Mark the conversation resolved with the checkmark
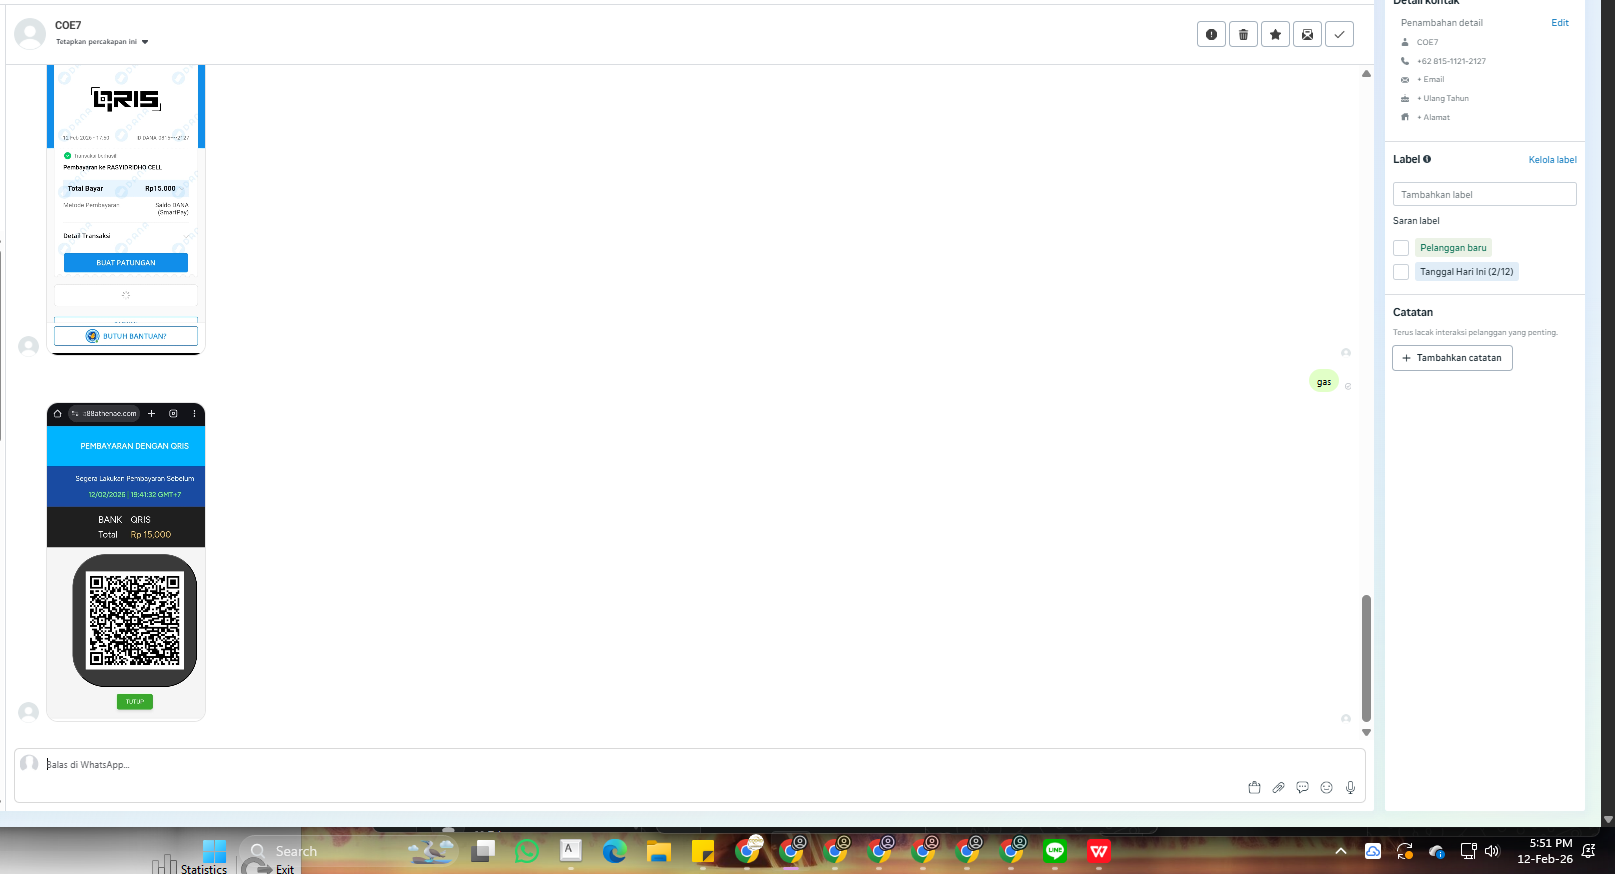 click(x=1339, y=35)
